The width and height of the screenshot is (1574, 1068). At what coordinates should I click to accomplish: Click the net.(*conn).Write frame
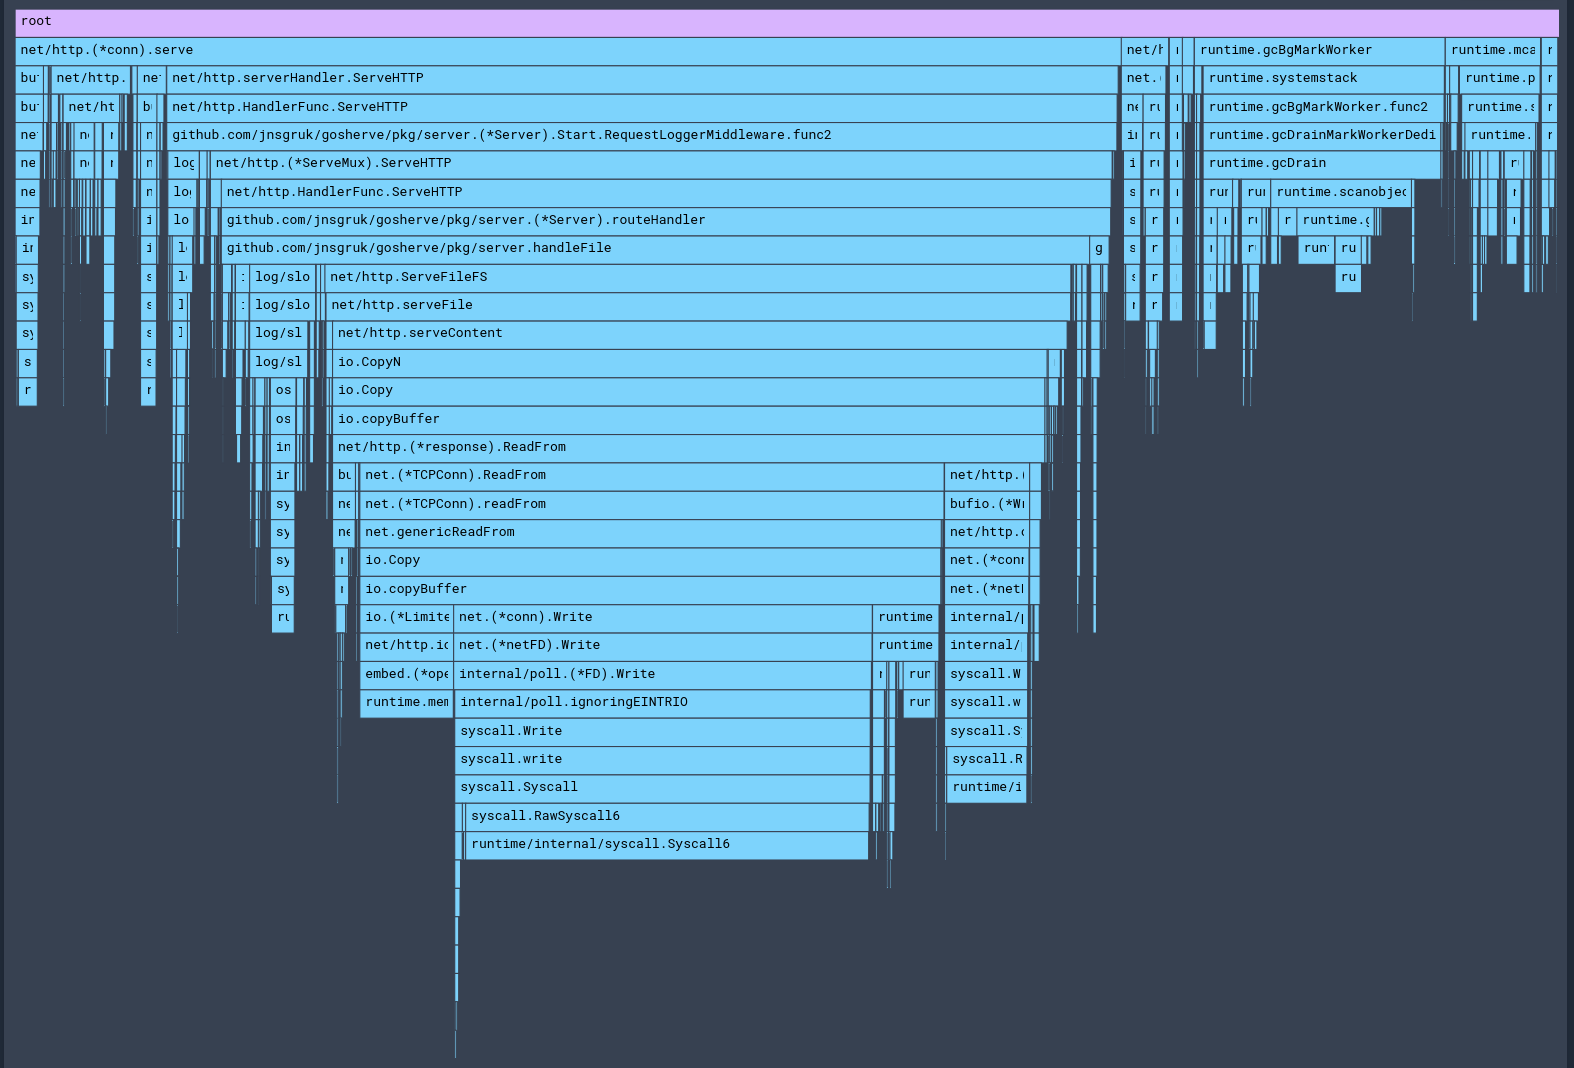[662, 618]
